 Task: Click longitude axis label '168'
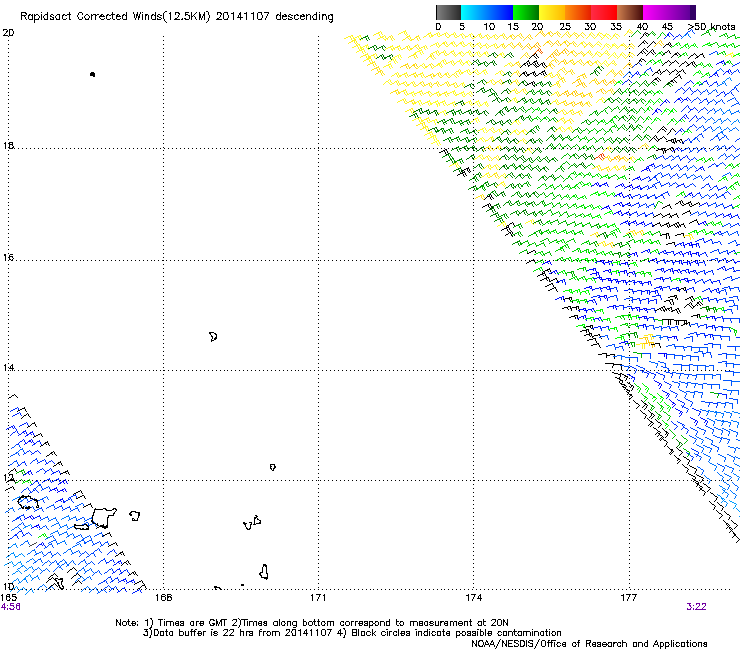tap(163, 598)
